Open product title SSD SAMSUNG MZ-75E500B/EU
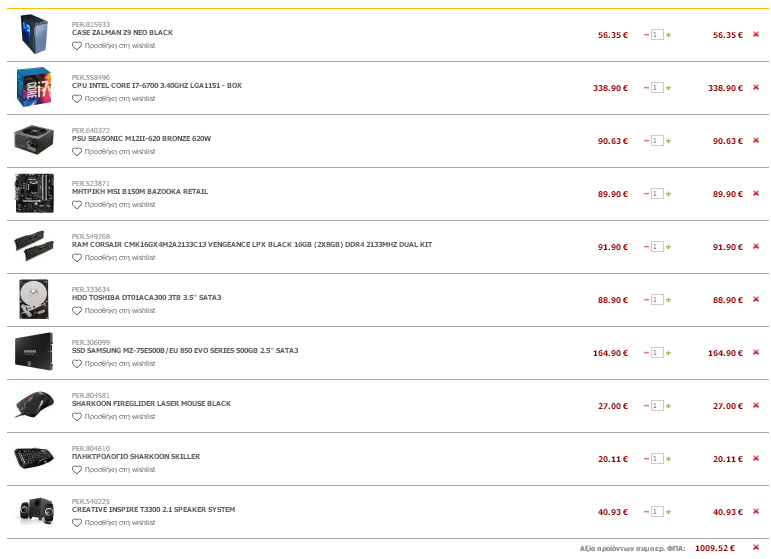This screenshot has width=771, height=559. [185, 351]
